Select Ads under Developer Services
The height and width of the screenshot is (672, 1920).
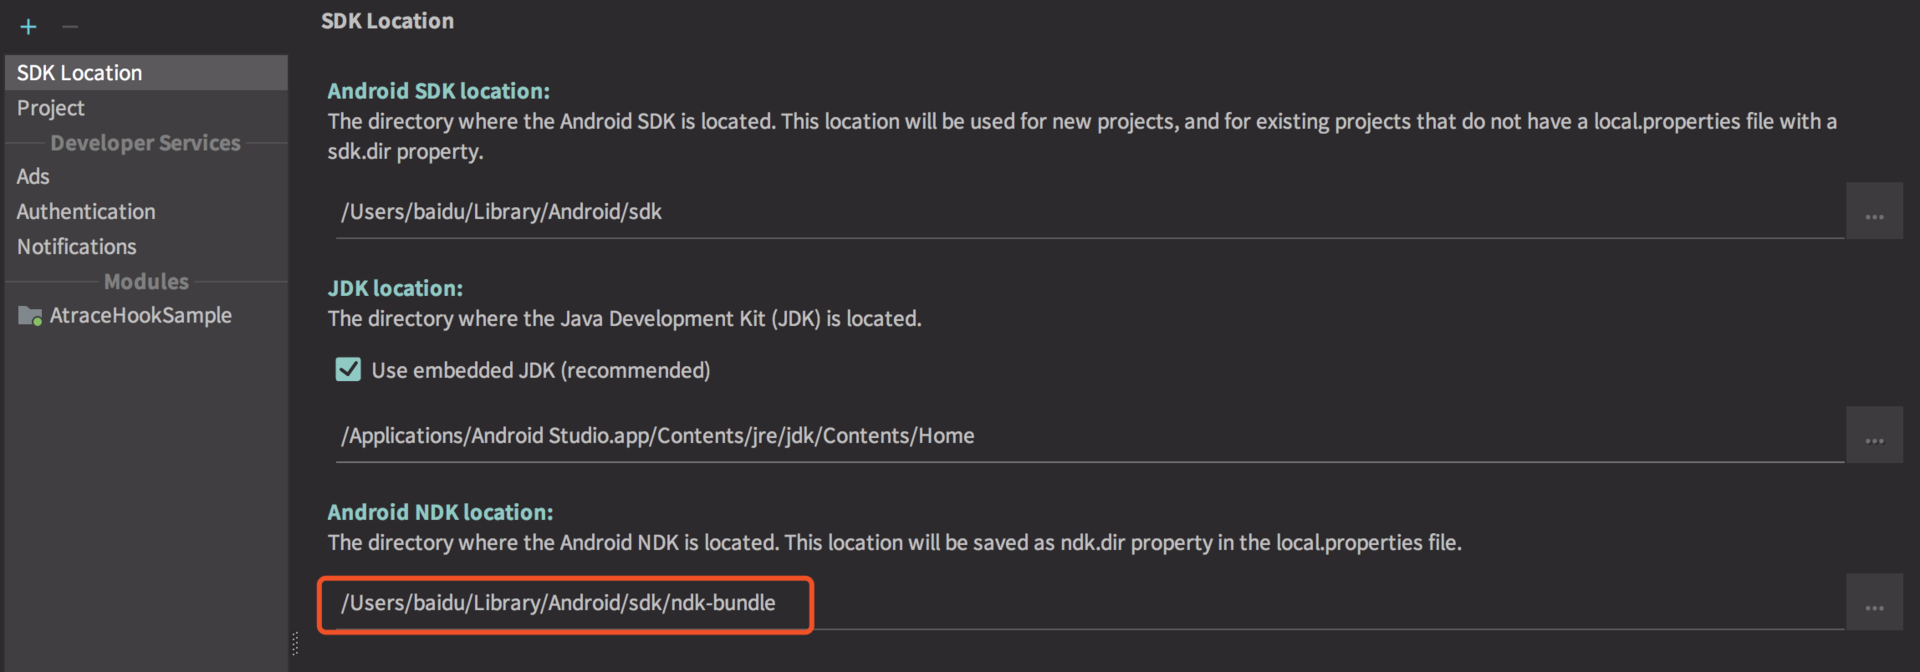coord(33,177)
